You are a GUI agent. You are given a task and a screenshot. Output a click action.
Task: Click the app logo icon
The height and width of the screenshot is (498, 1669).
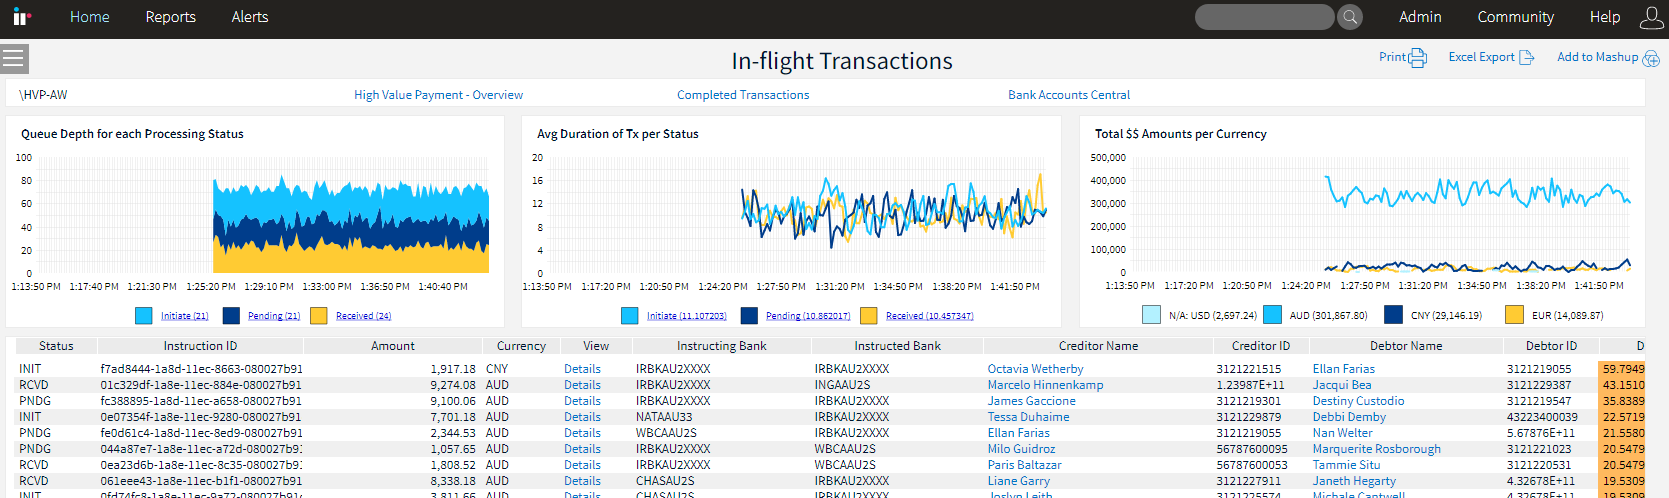(21, 17)
